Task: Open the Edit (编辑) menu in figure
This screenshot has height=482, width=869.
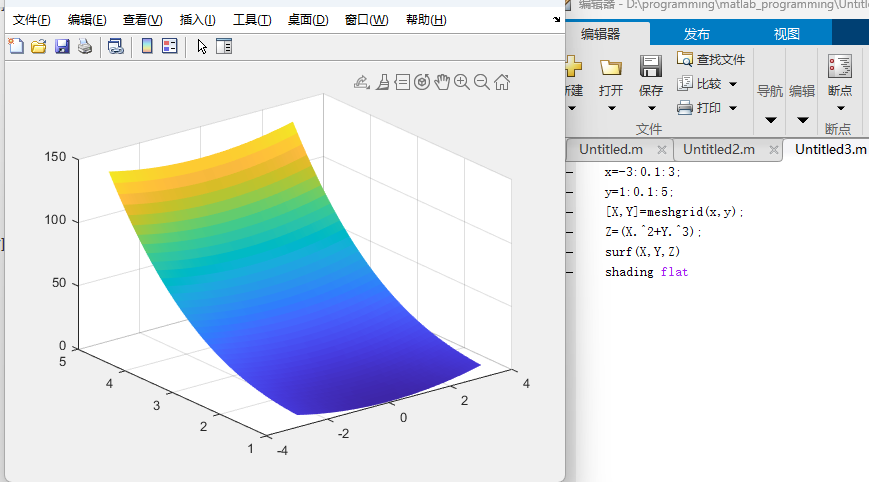Action: pos(87,20)
